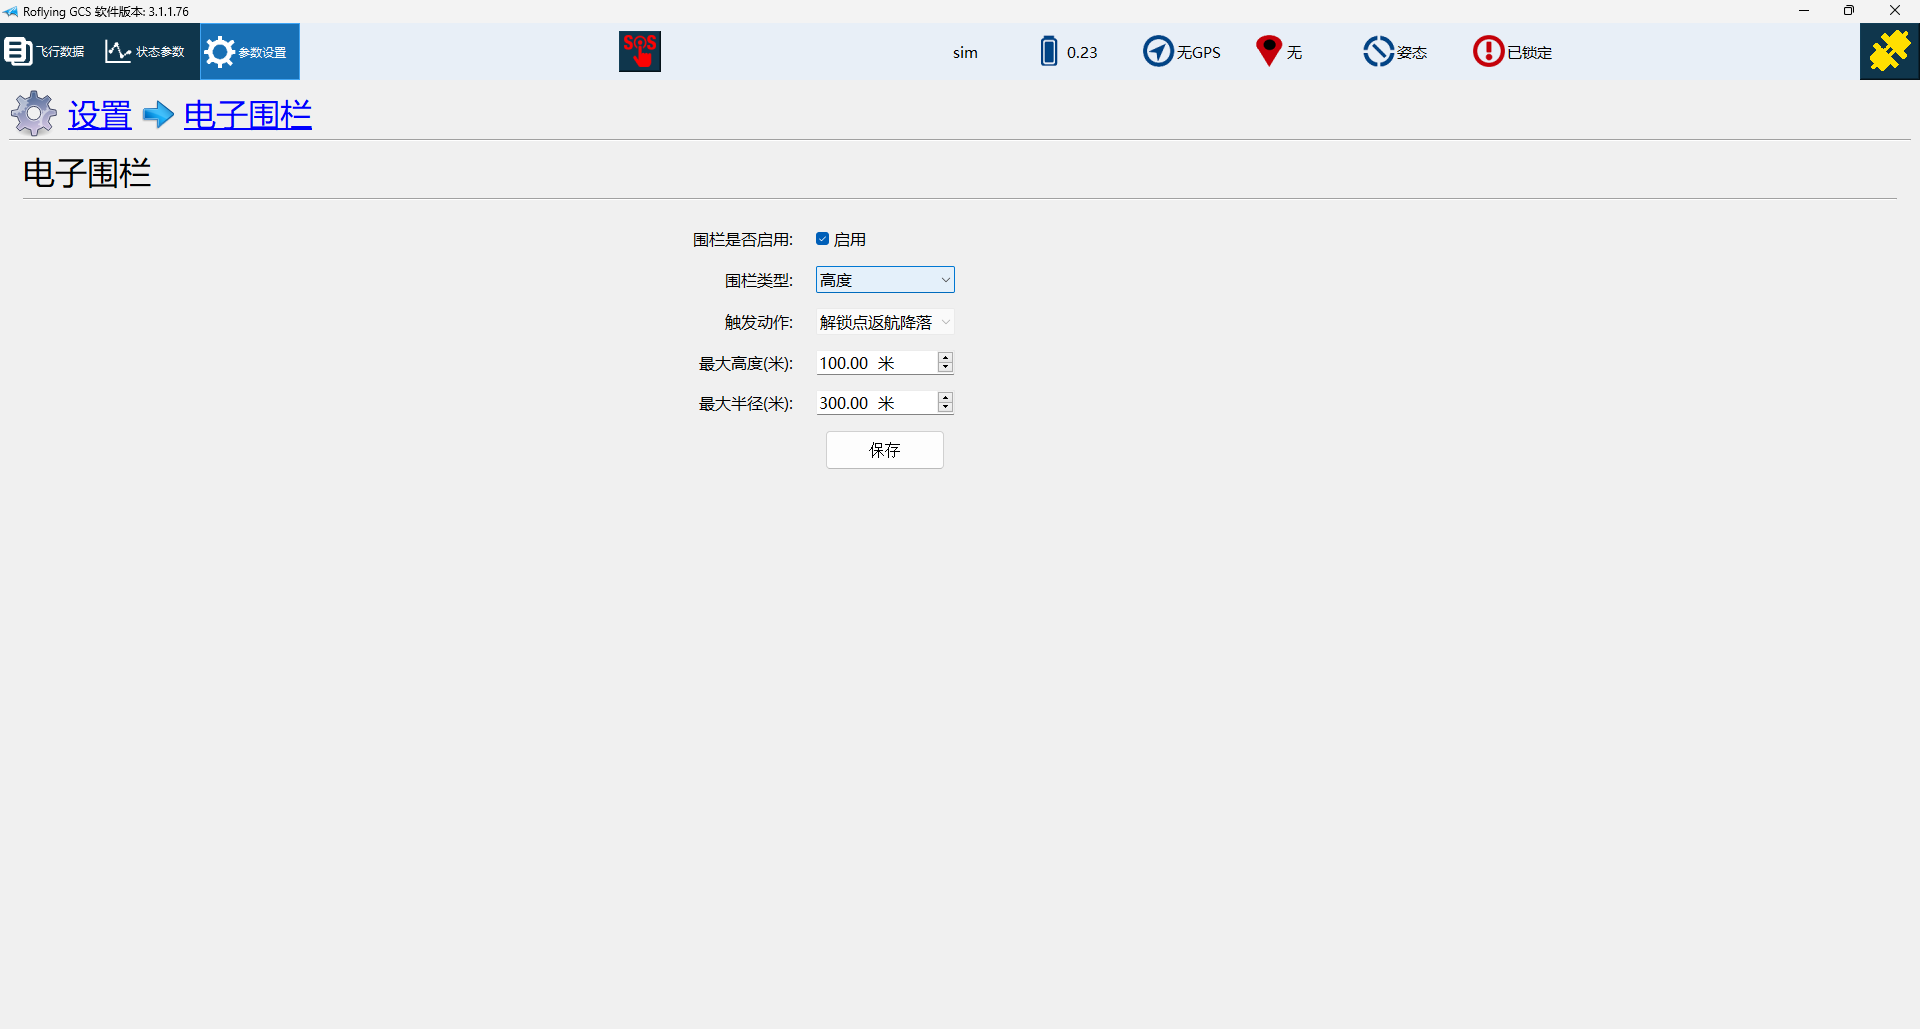The height and width of the screenshot is (1029, 1920).
Task: Click the 'sim' text in toolbar
Action: pyautogui.click(x=965, y=52)
